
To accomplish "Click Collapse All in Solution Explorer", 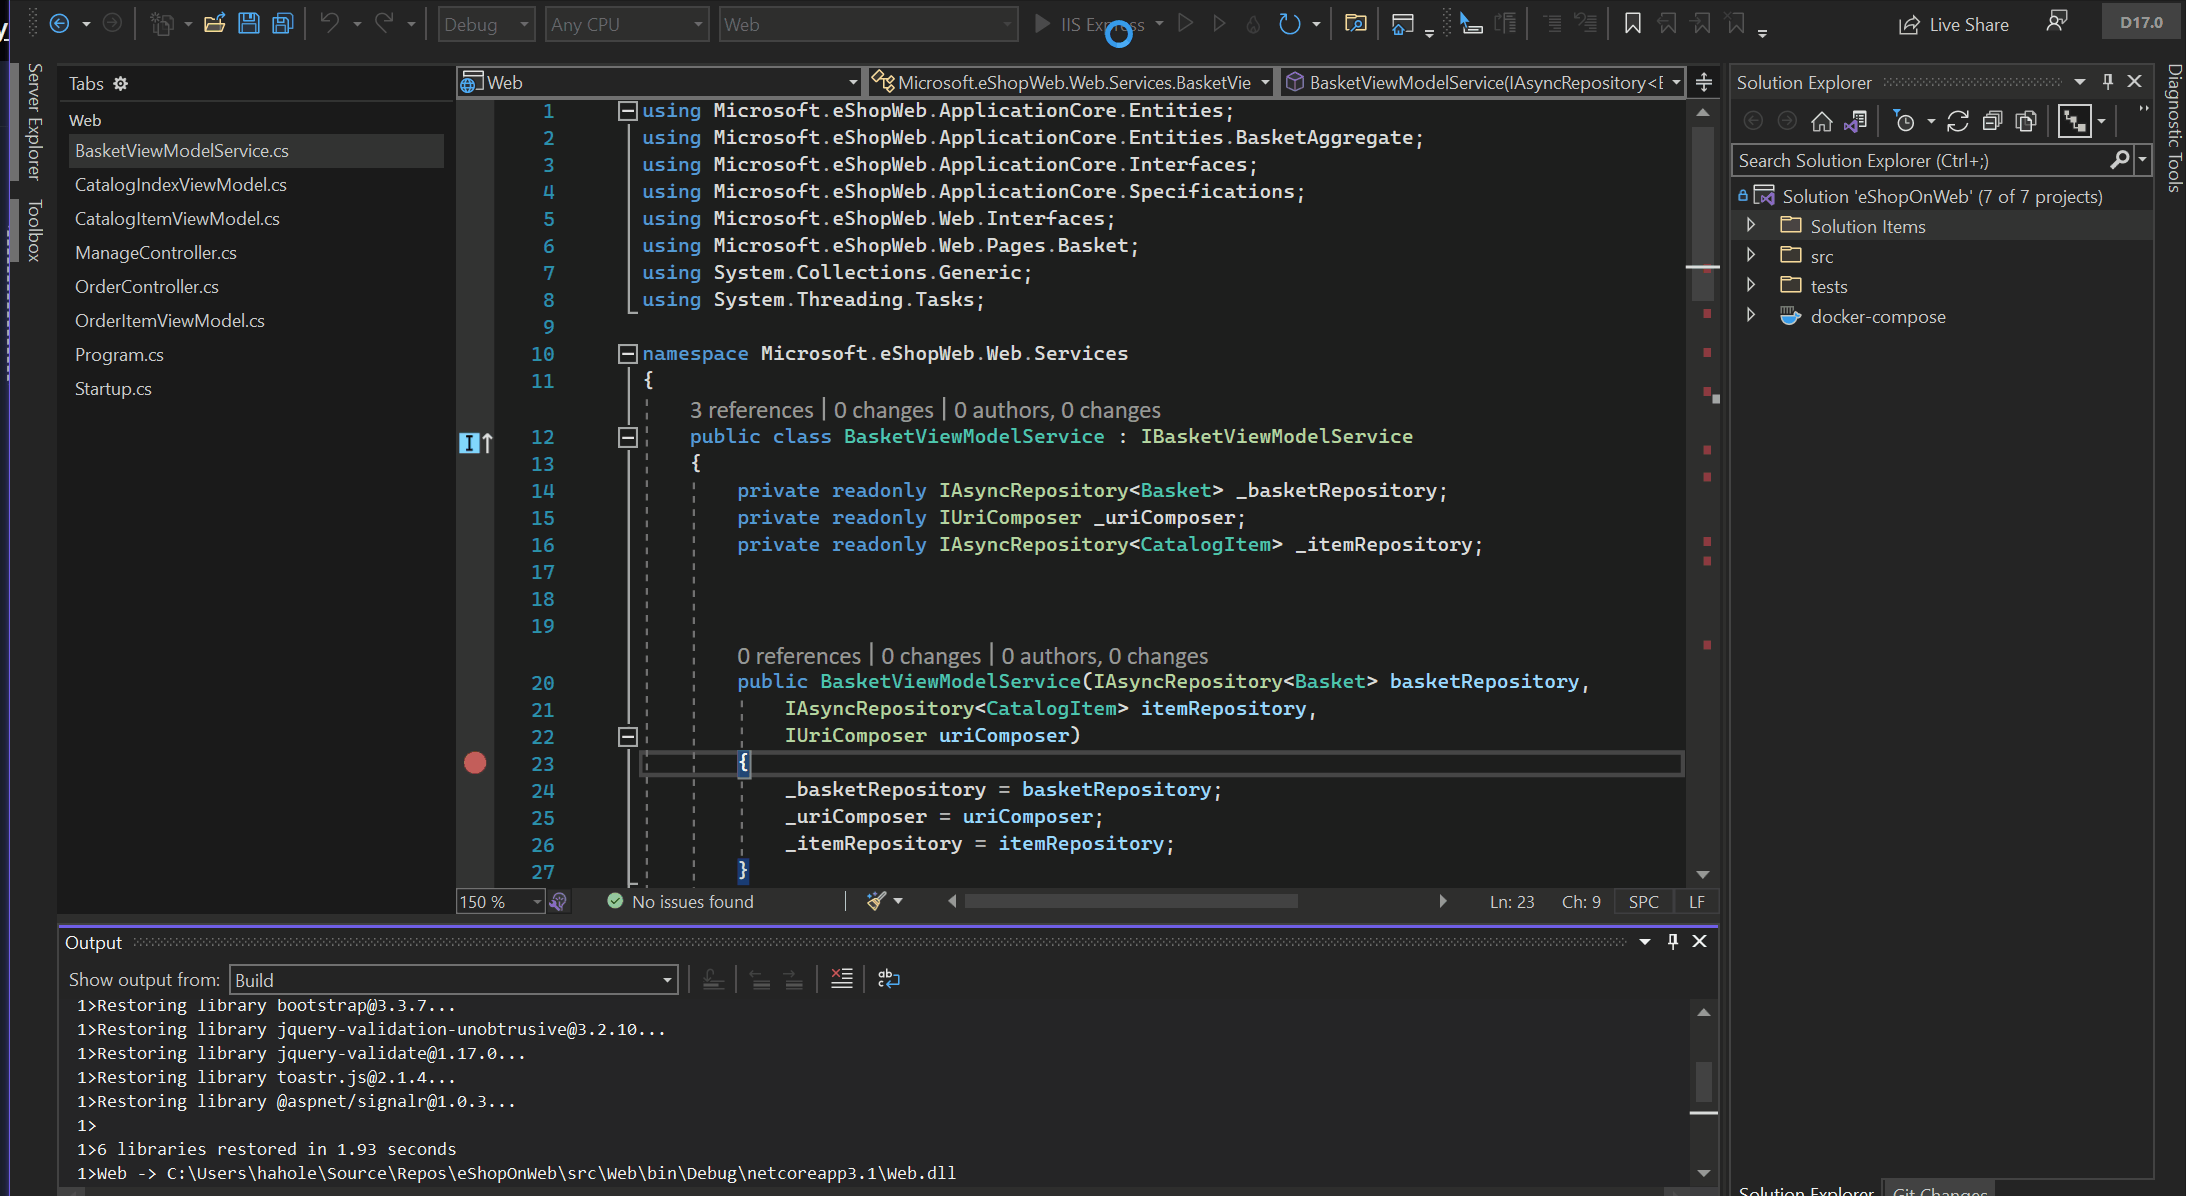I will tap(1992, 122).
